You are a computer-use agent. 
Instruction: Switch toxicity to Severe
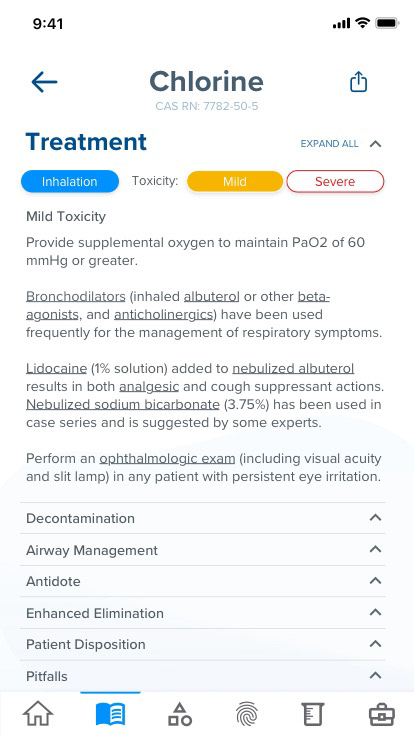335,182
